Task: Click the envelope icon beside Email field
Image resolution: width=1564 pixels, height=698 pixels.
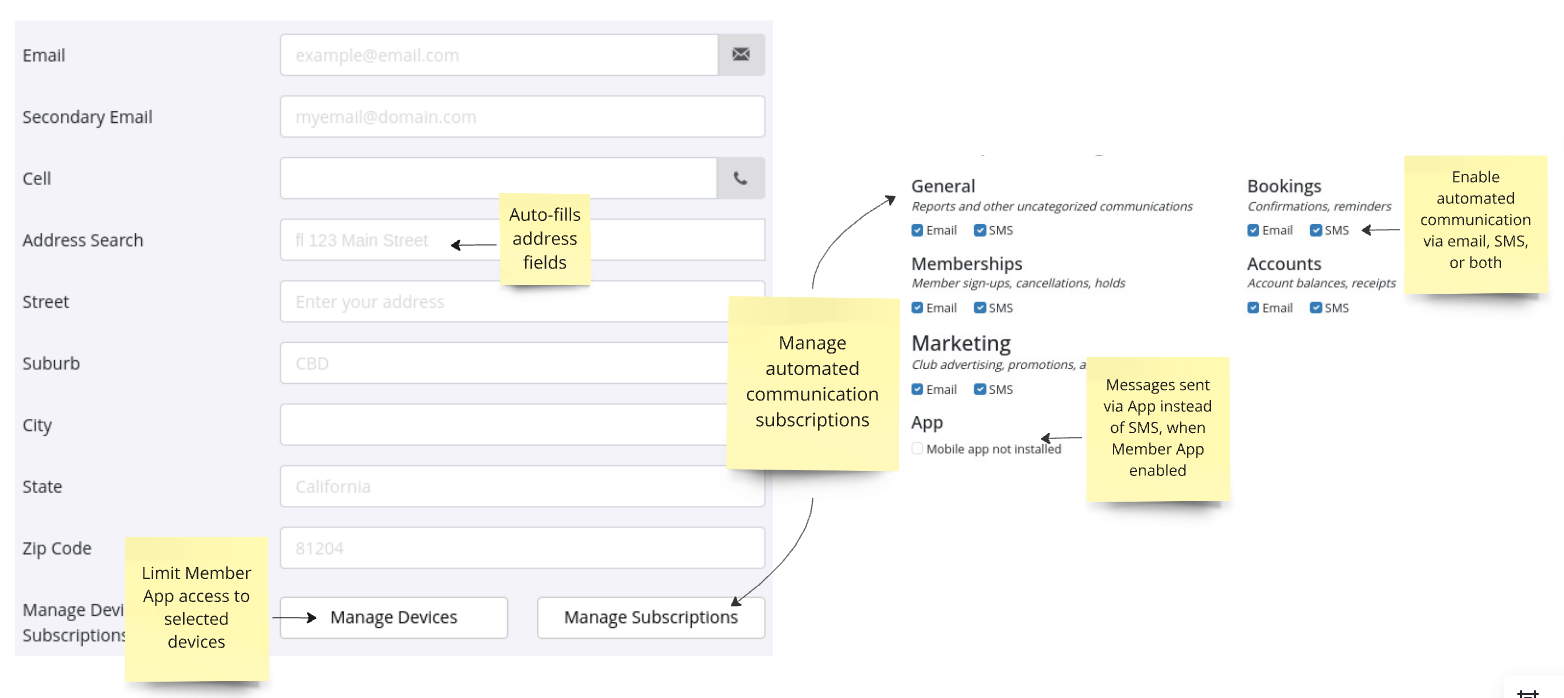Action: 740,55
